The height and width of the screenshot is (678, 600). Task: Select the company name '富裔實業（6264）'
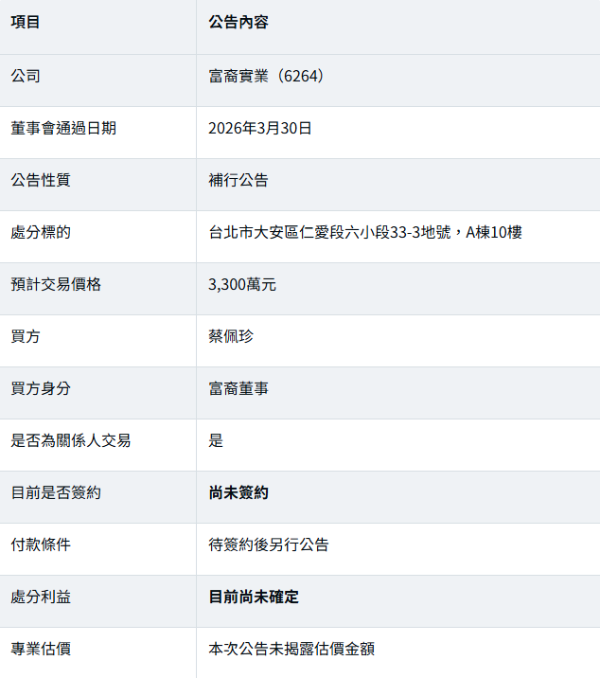266,76
